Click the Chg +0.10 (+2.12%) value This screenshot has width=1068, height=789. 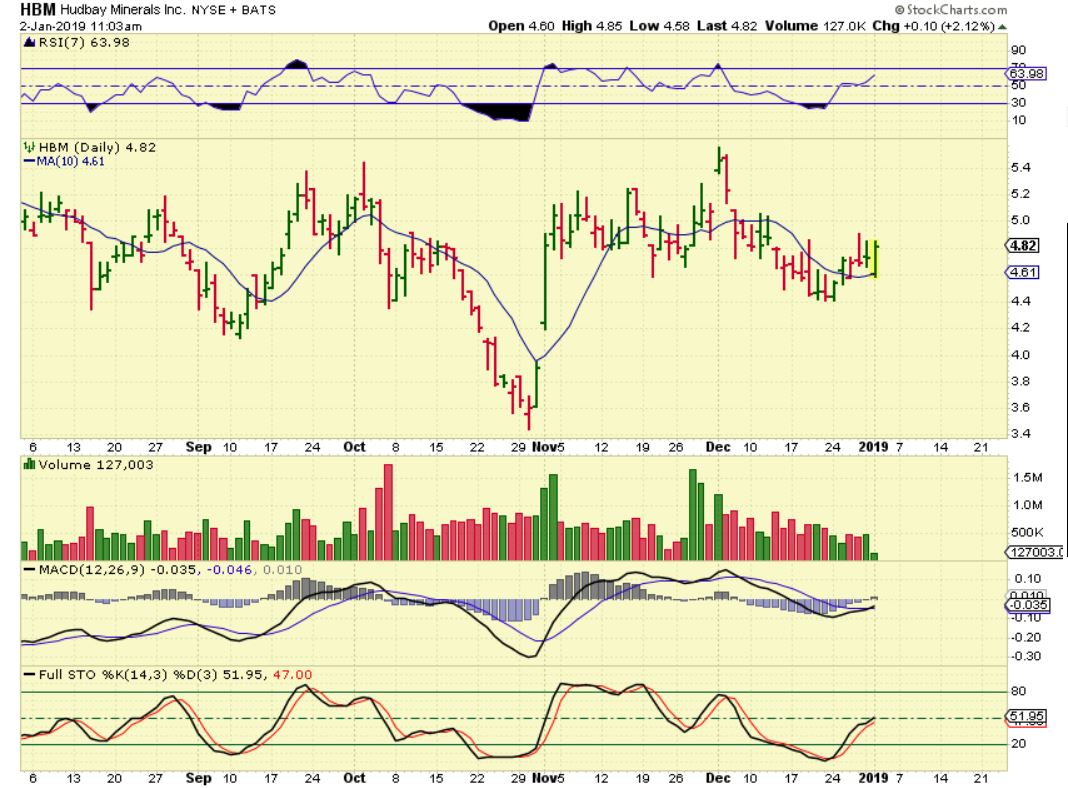pos(934,26)
